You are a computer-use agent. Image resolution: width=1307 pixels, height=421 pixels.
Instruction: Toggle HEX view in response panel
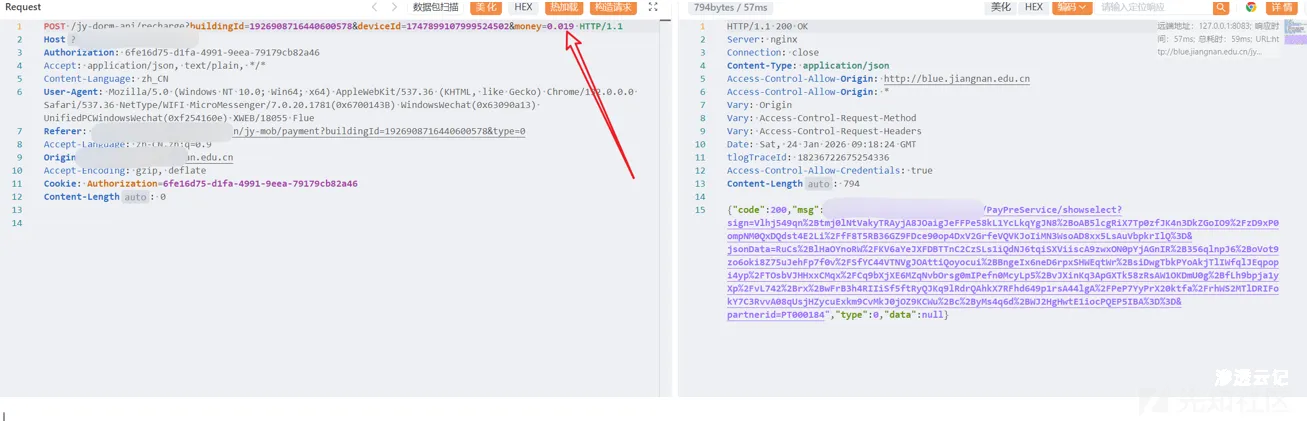coord(1033,7)
